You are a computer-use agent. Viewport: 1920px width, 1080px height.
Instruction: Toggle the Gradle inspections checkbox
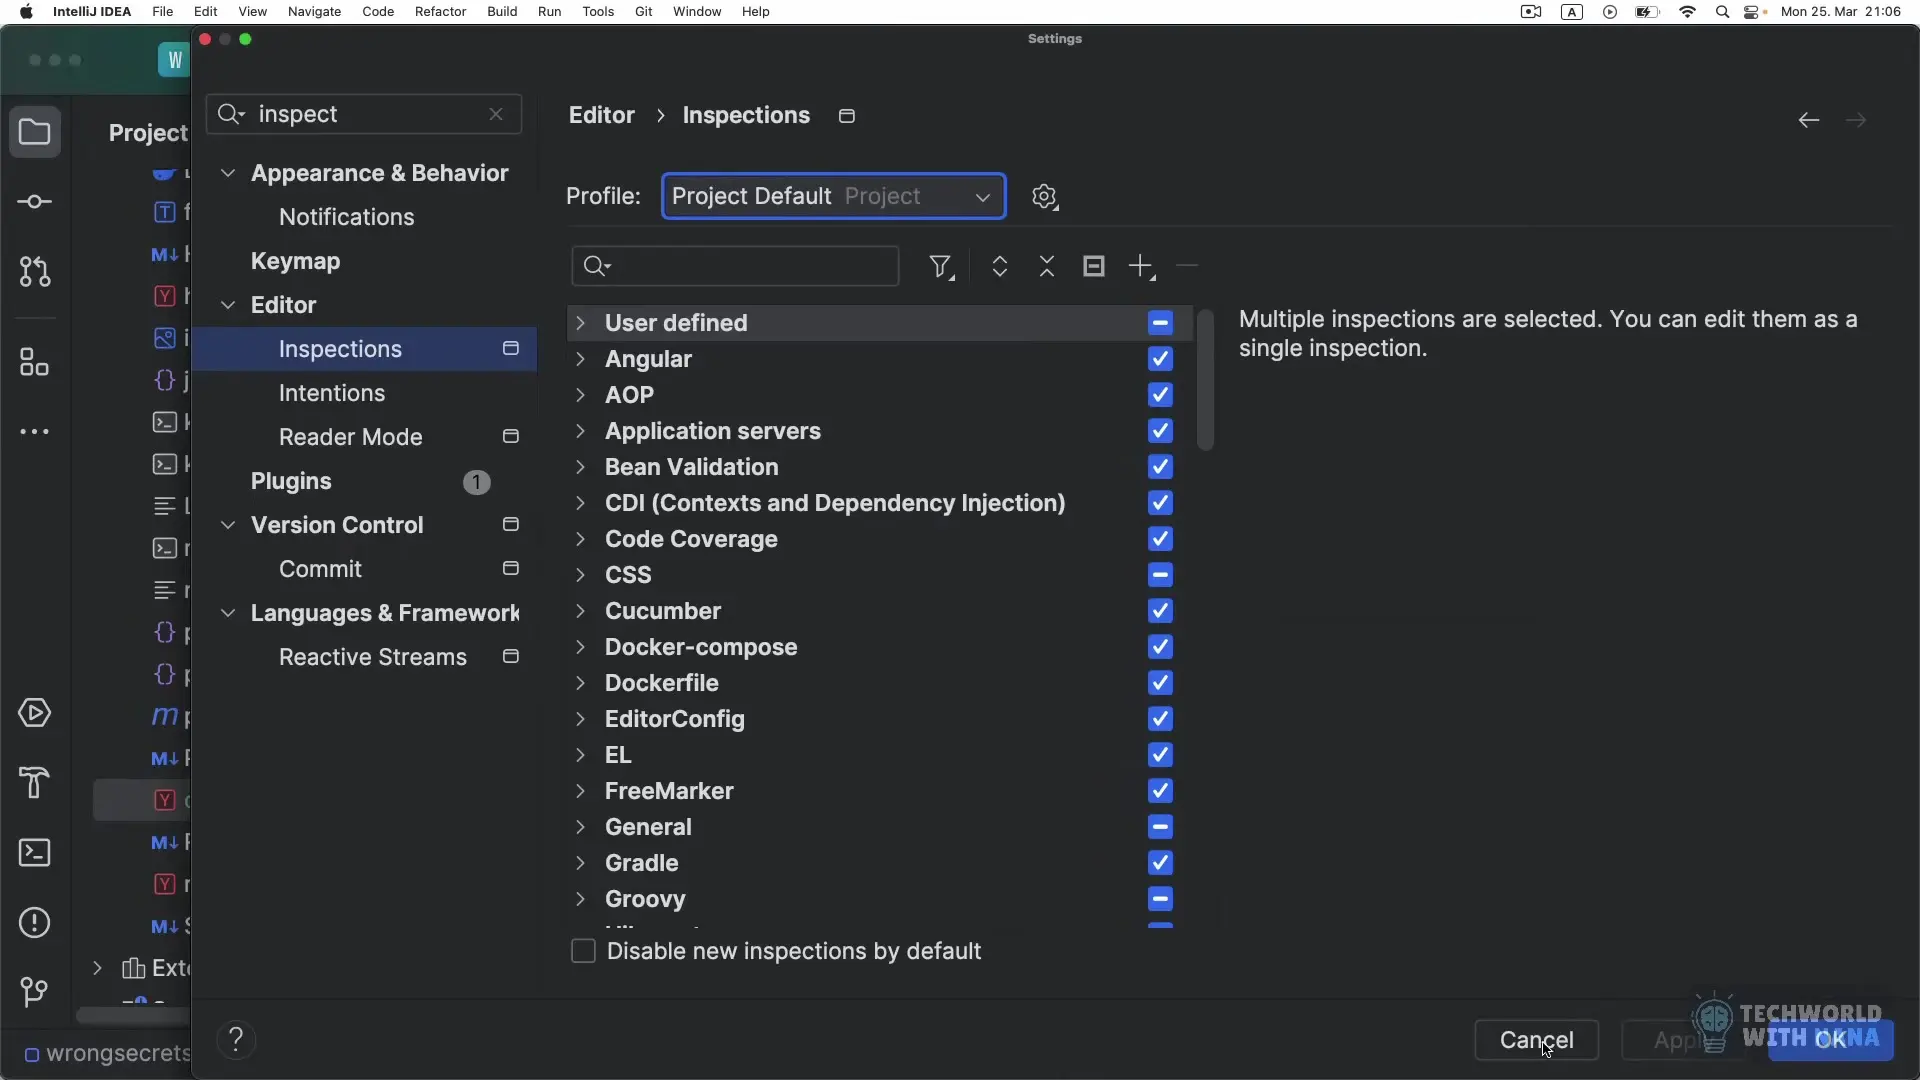[1160, 863]
